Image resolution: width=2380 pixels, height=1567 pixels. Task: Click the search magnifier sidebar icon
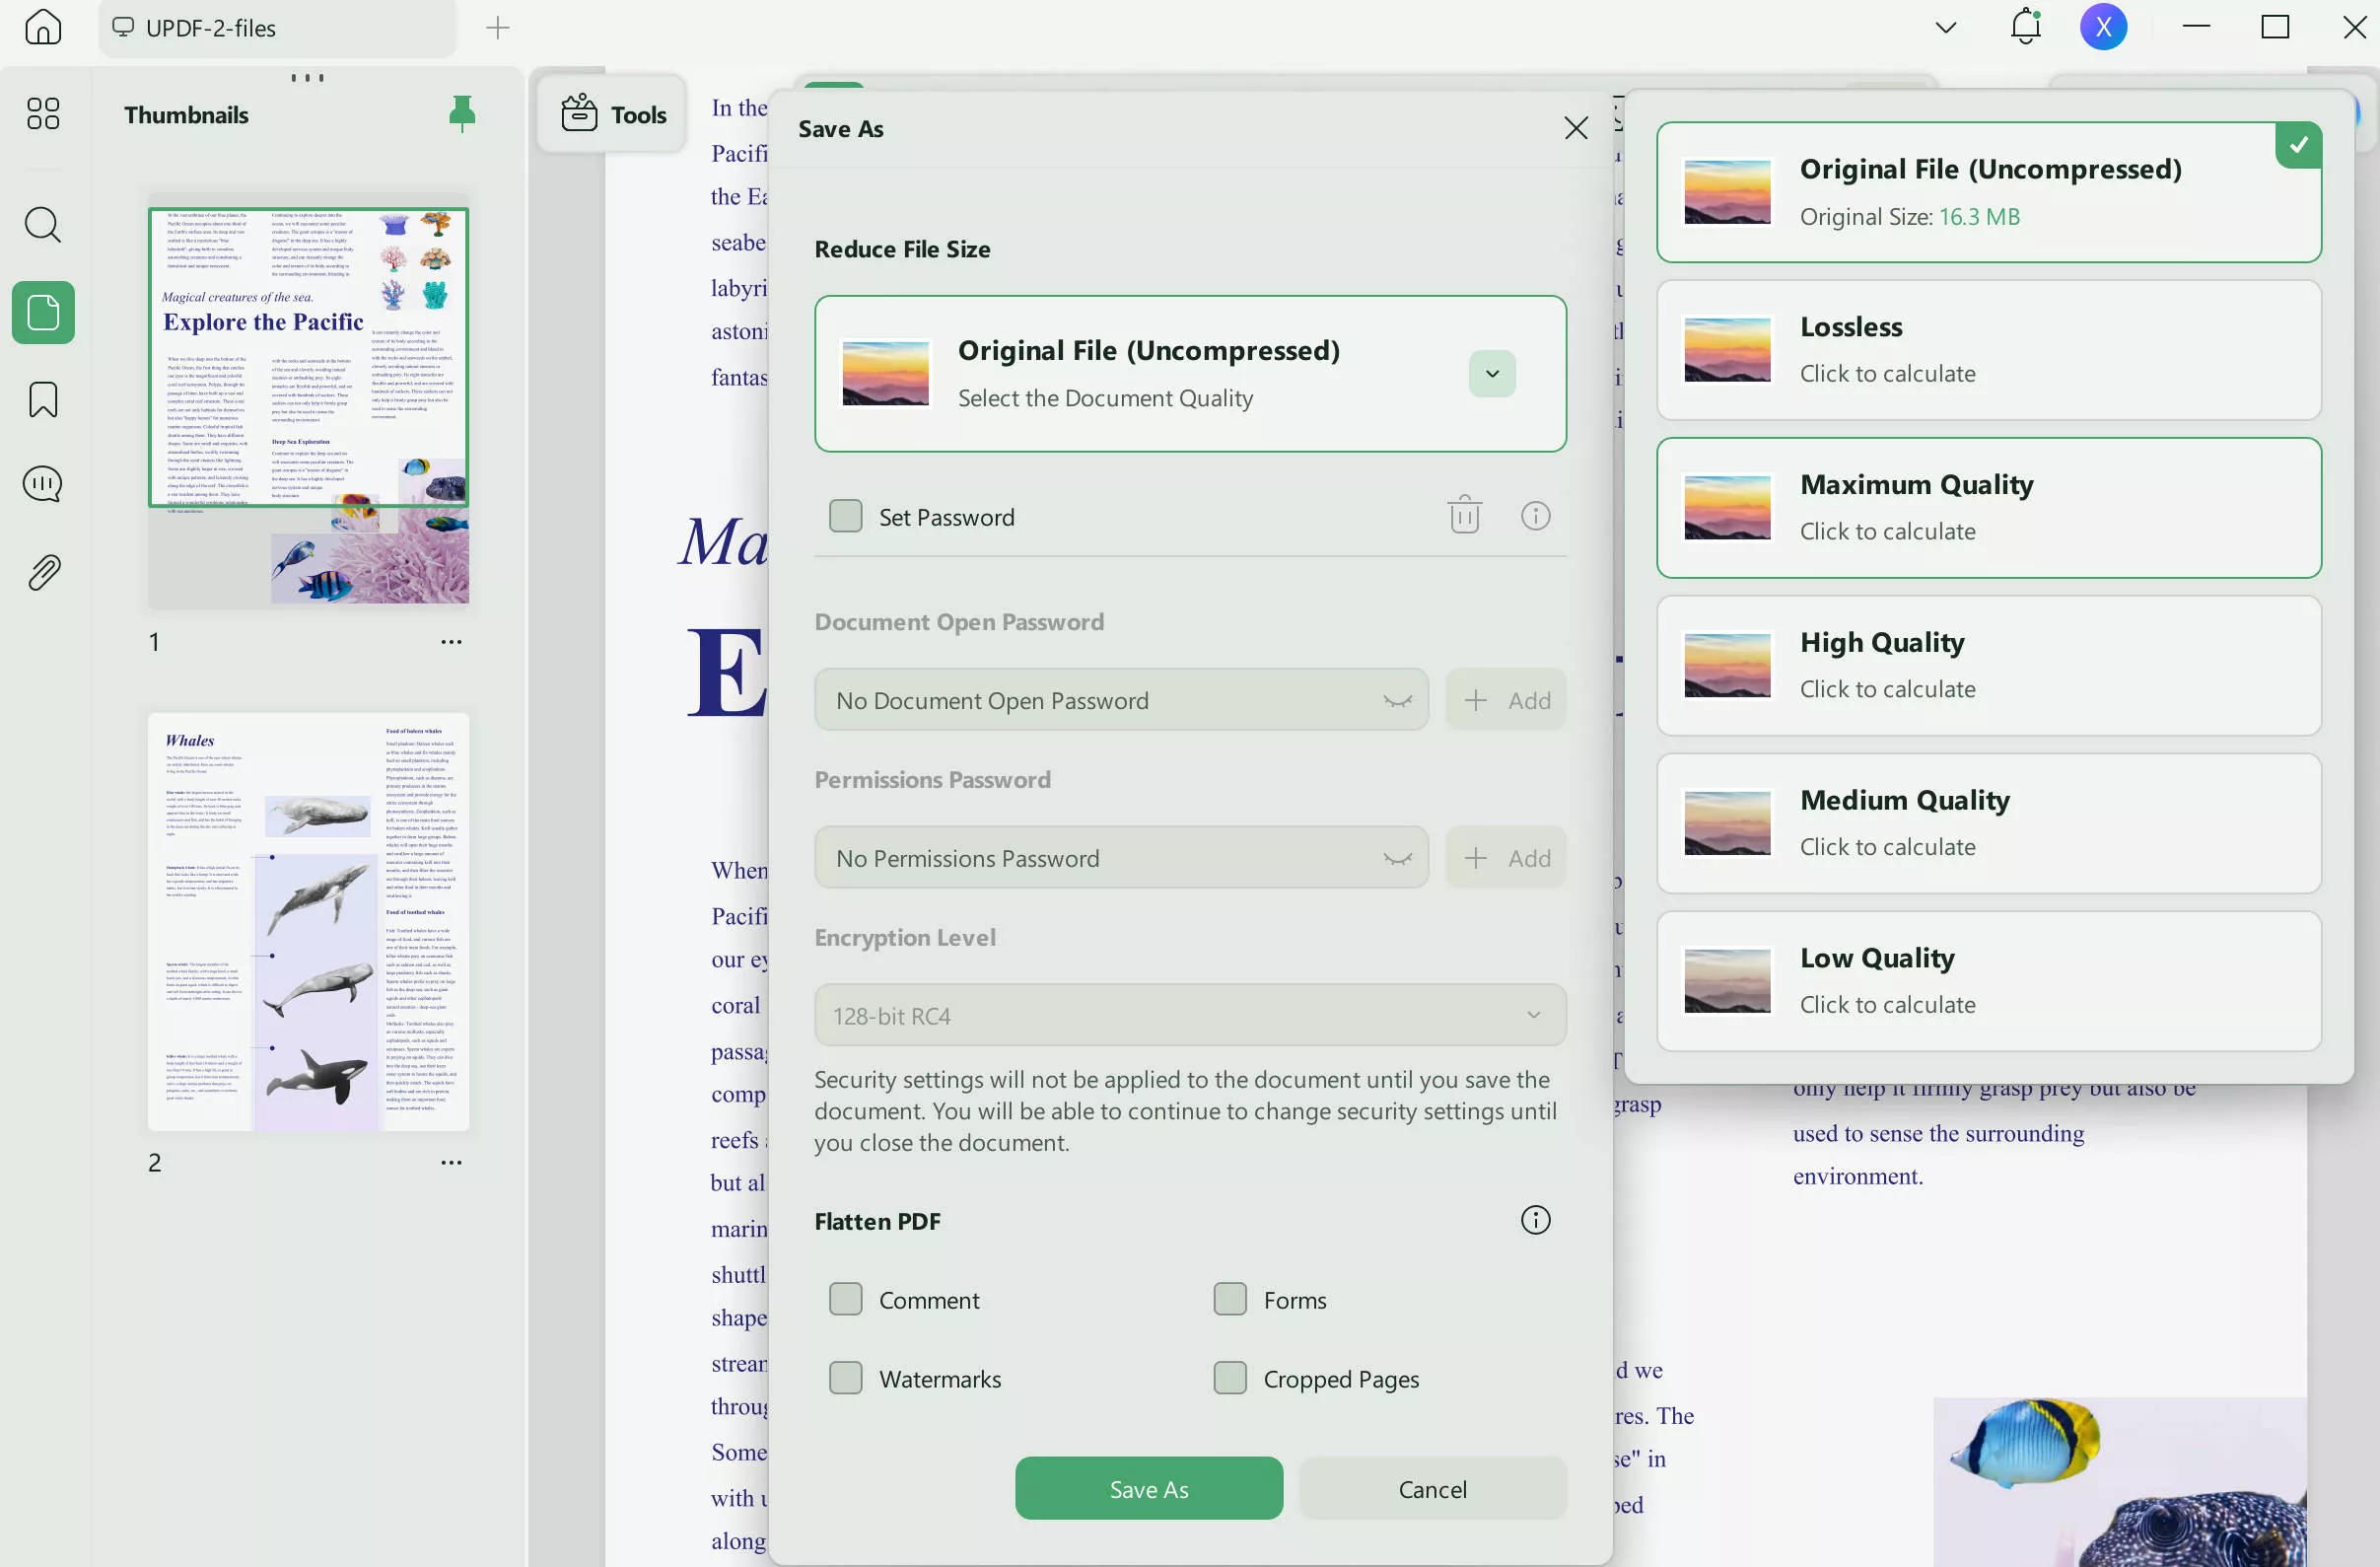coord(43,224)
